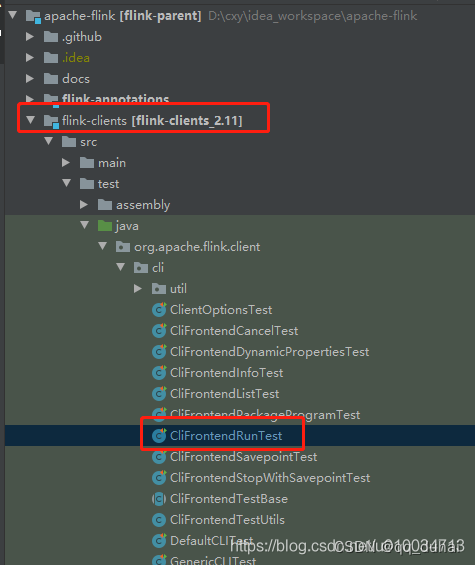
Task: Expand the util package arrow
Action: [138, 288]
